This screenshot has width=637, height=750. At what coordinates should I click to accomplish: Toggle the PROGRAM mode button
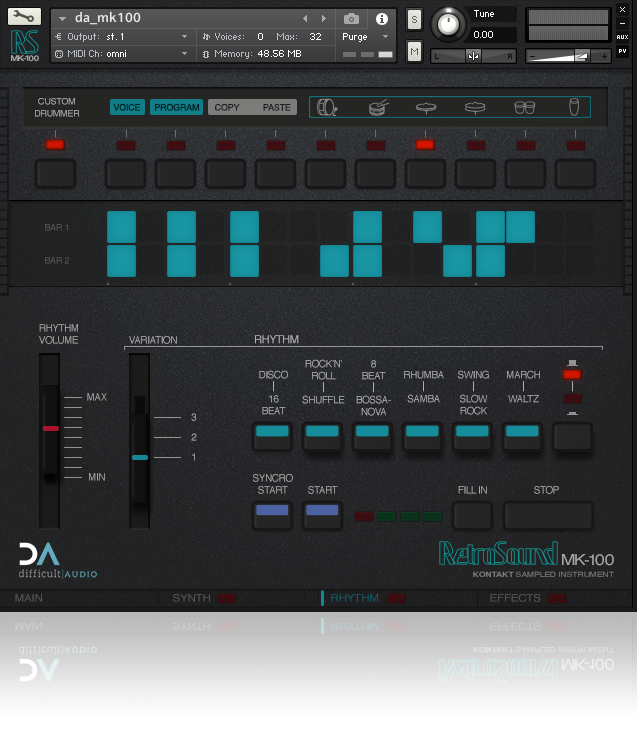[176, 107]
